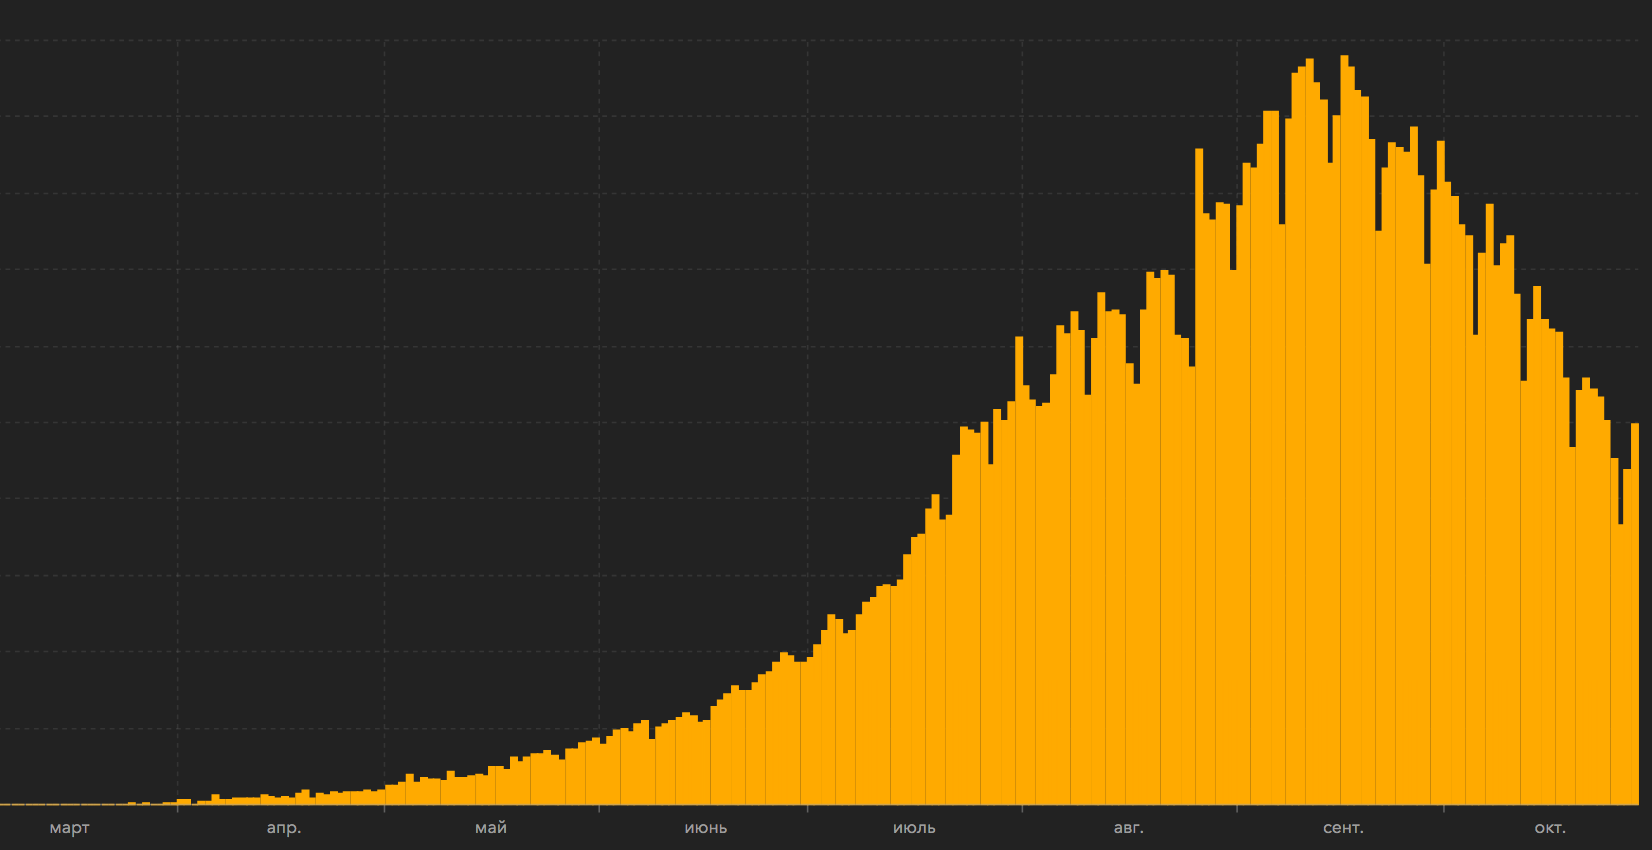1652x850 pixels.
Task: Click axis tick between март and апр.
Action: click(178, 806)
